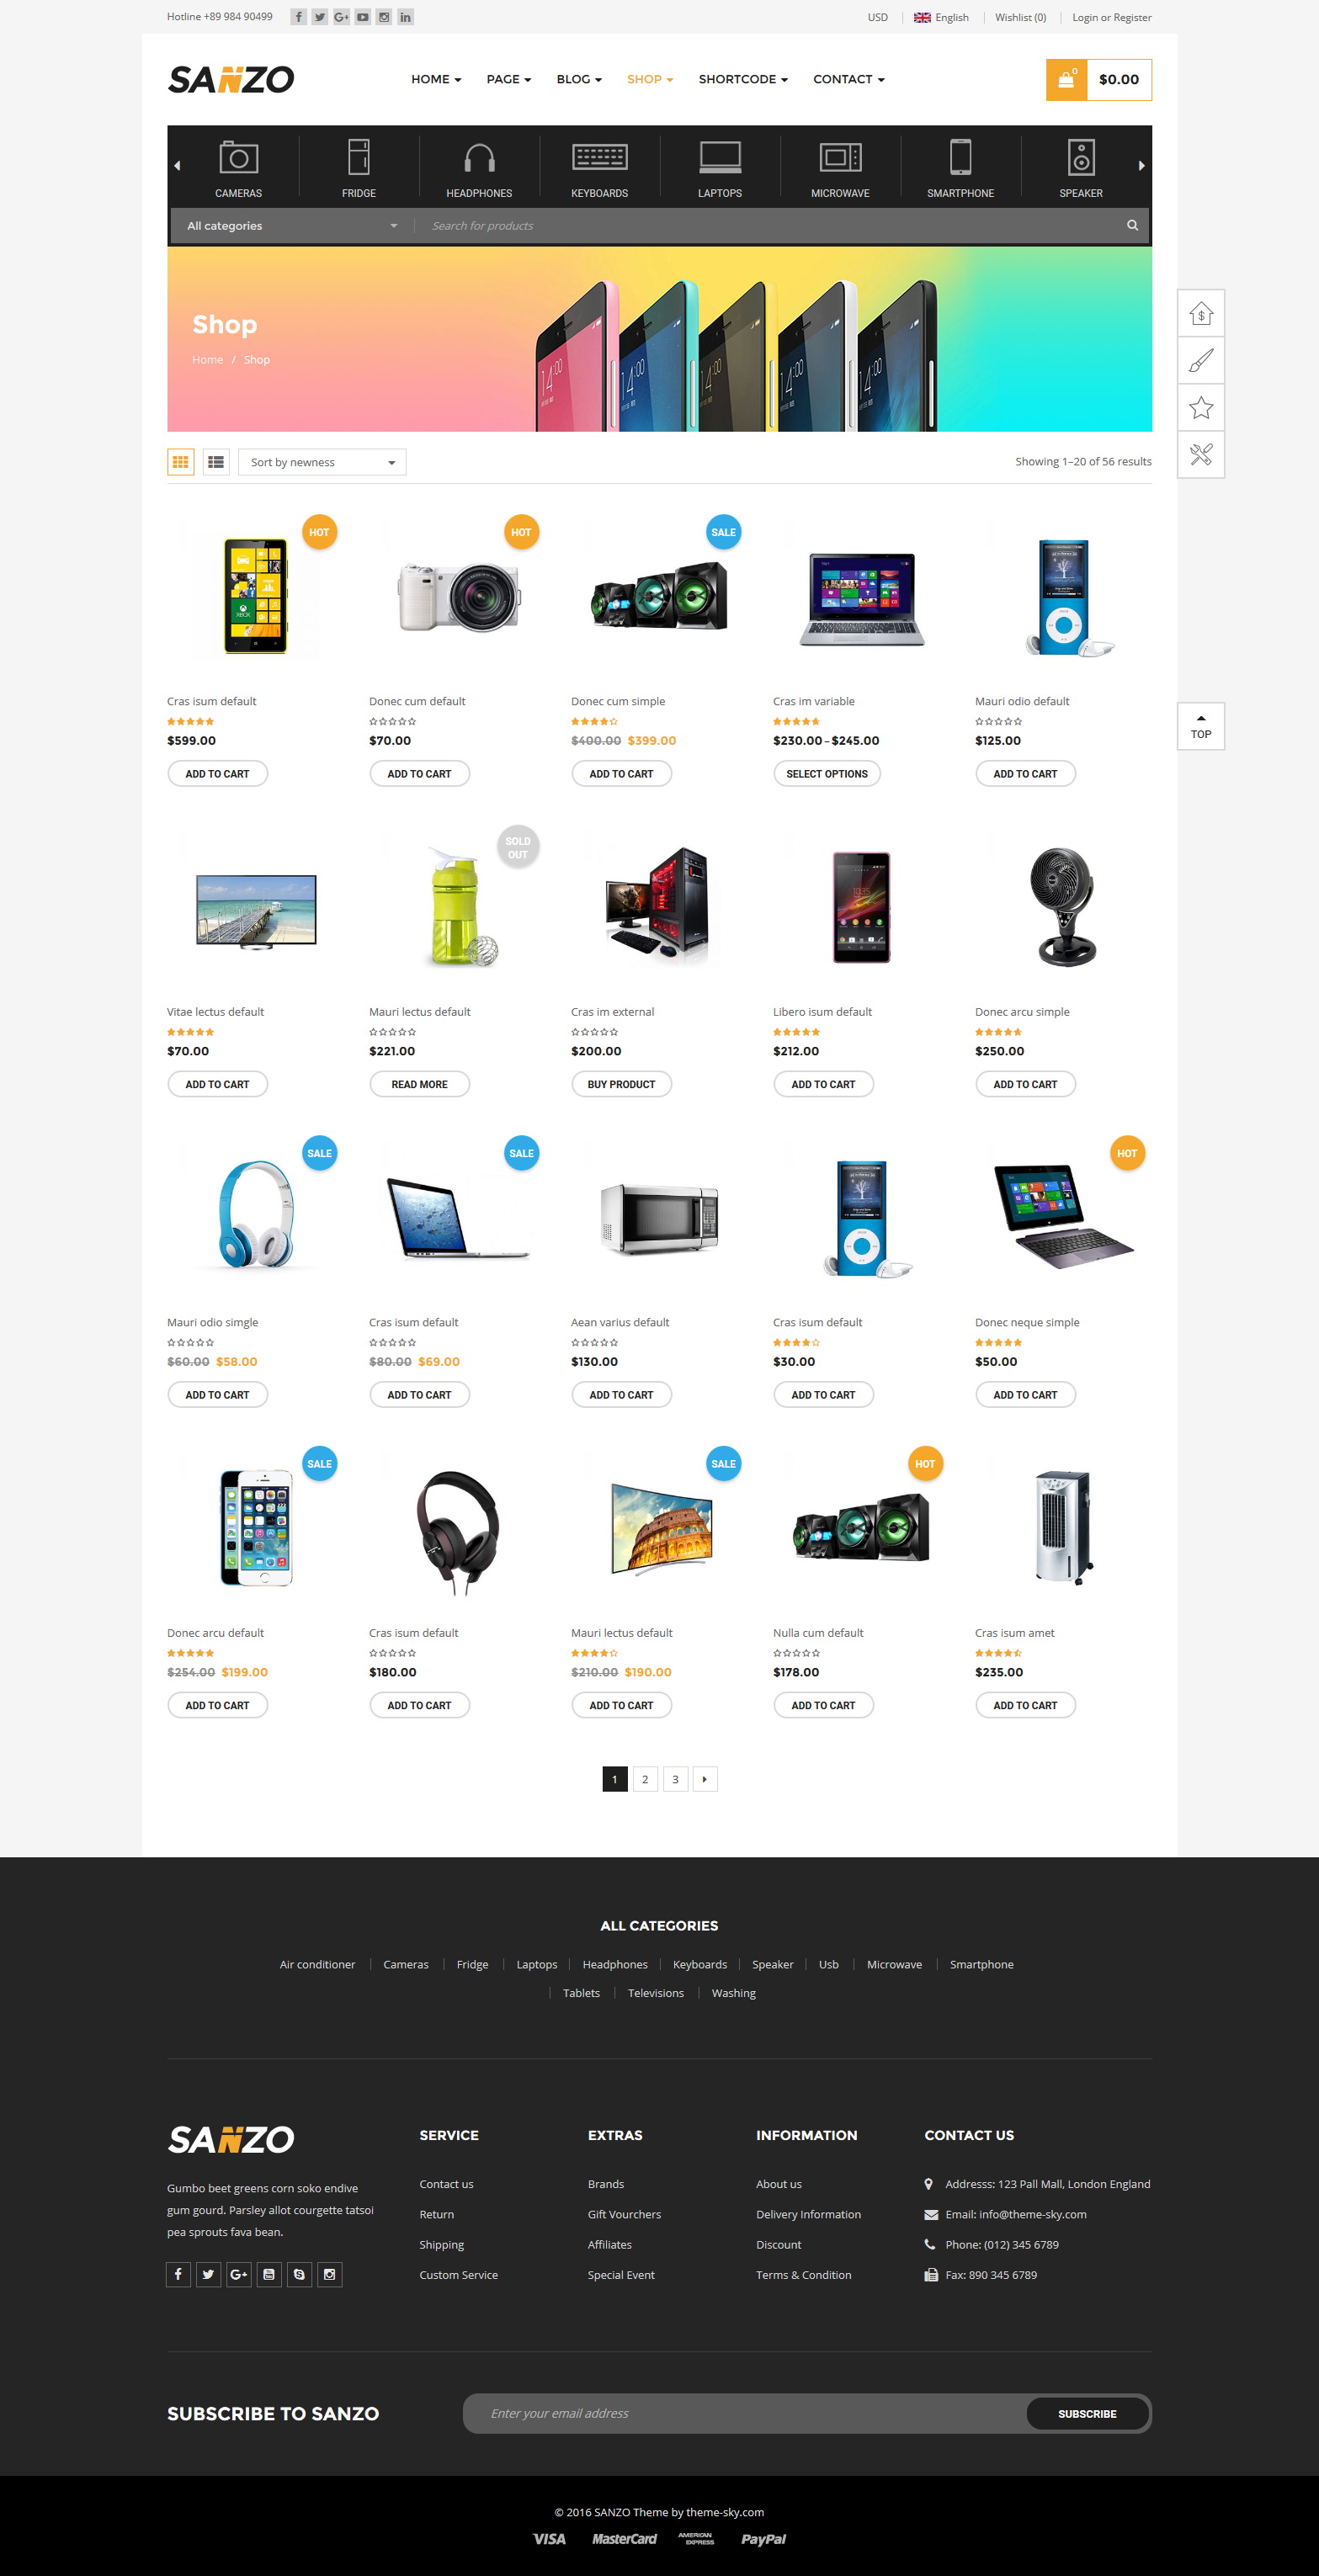Click the wrench tools icon in sidebar
This screenshot has height=2576, width=1319.
[x=1201, y=455]
